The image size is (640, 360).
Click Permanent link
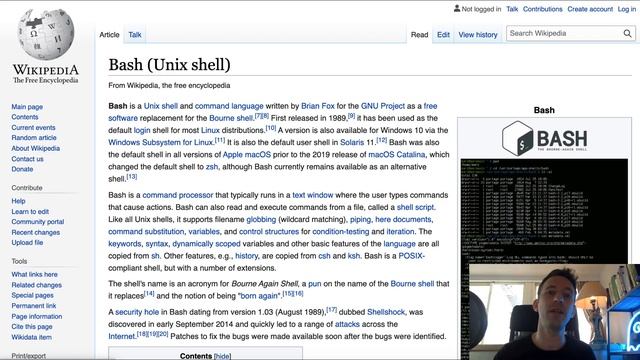[34, 306]
